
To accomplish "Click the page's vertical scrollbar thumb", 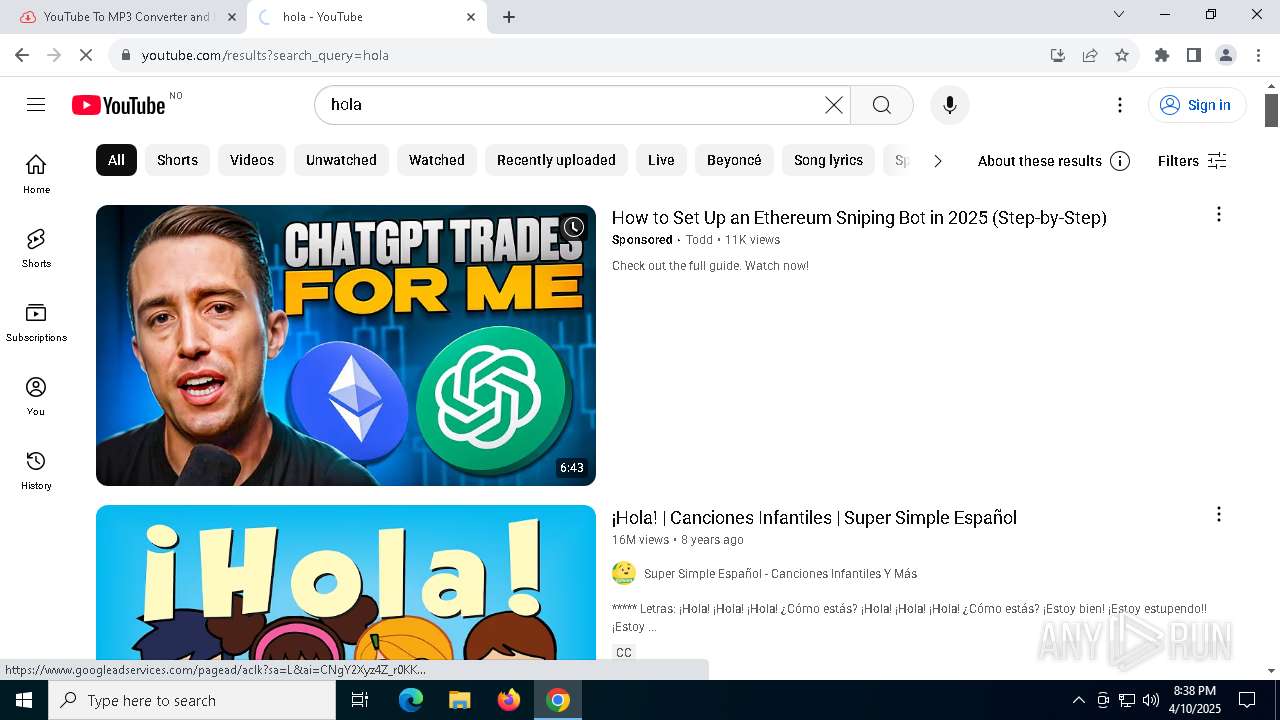I will point(1271,110).
